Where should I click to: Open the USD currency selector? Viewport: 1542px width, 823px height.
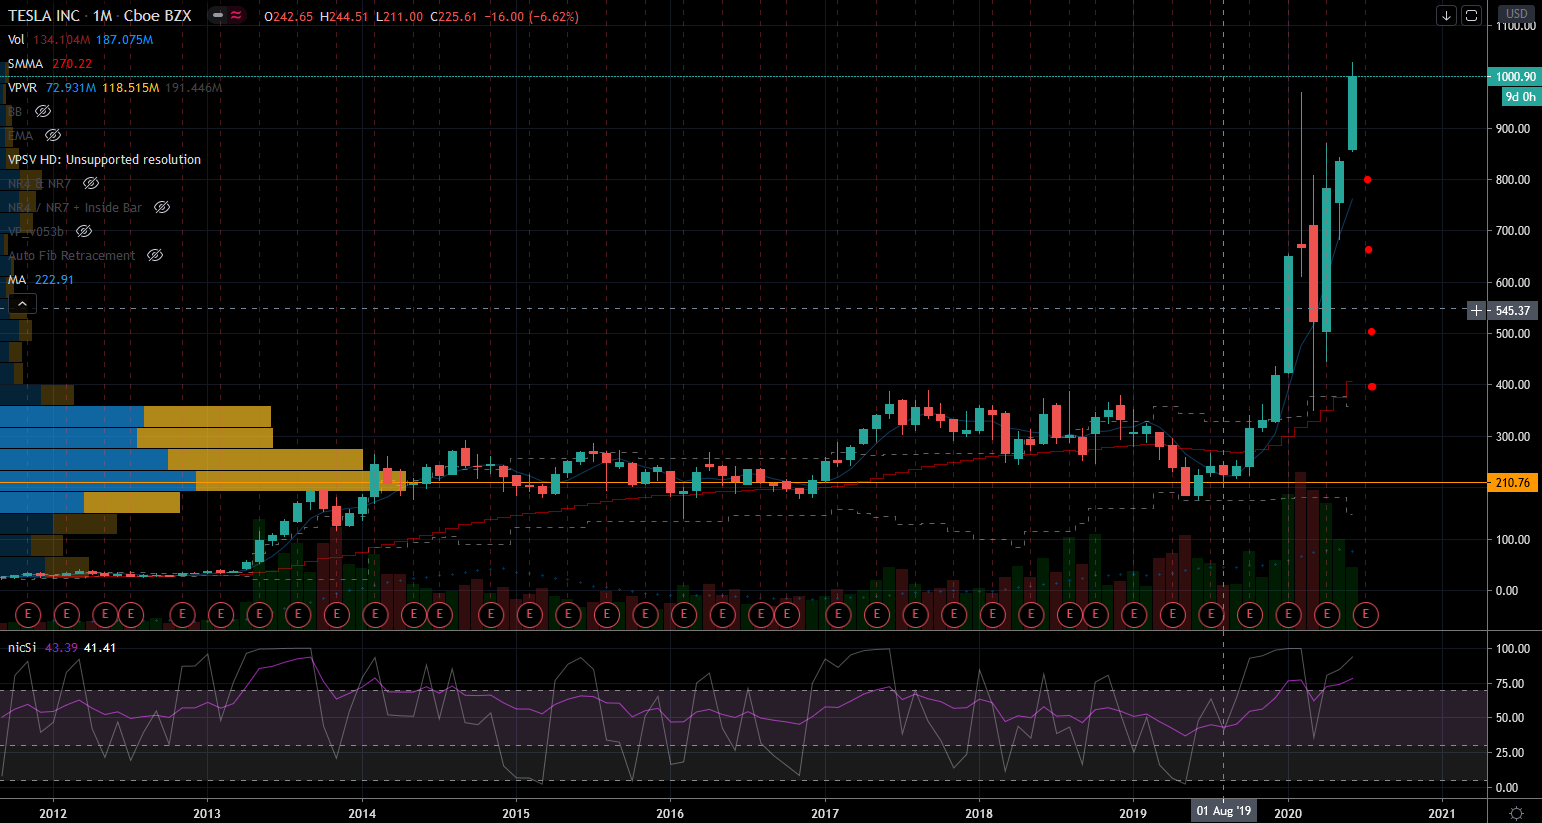point(1517,13)
